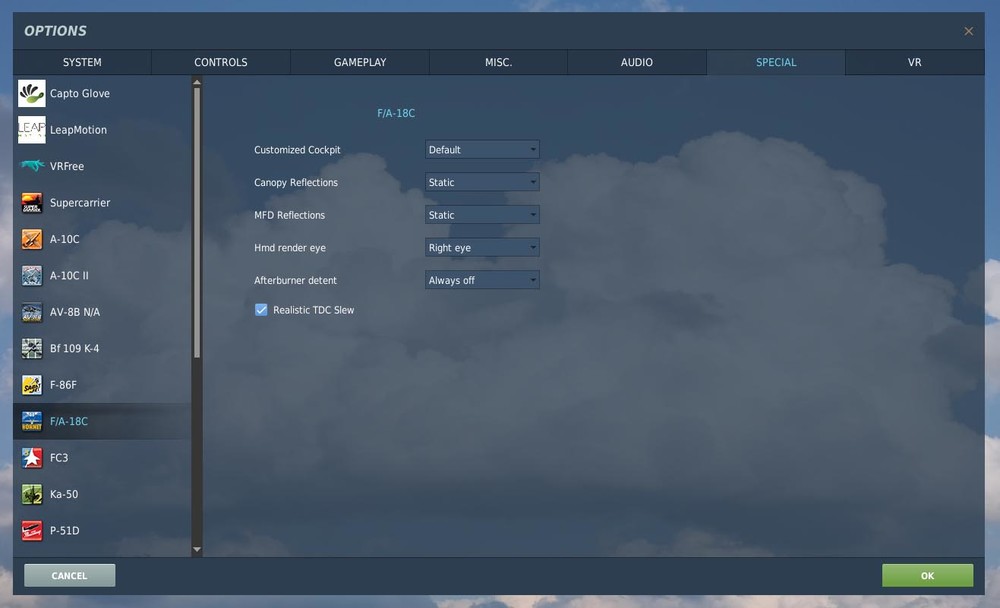The image size is (1000, 608).
Task: Click the CANCEL button
Action: click(x=70, y=575)
